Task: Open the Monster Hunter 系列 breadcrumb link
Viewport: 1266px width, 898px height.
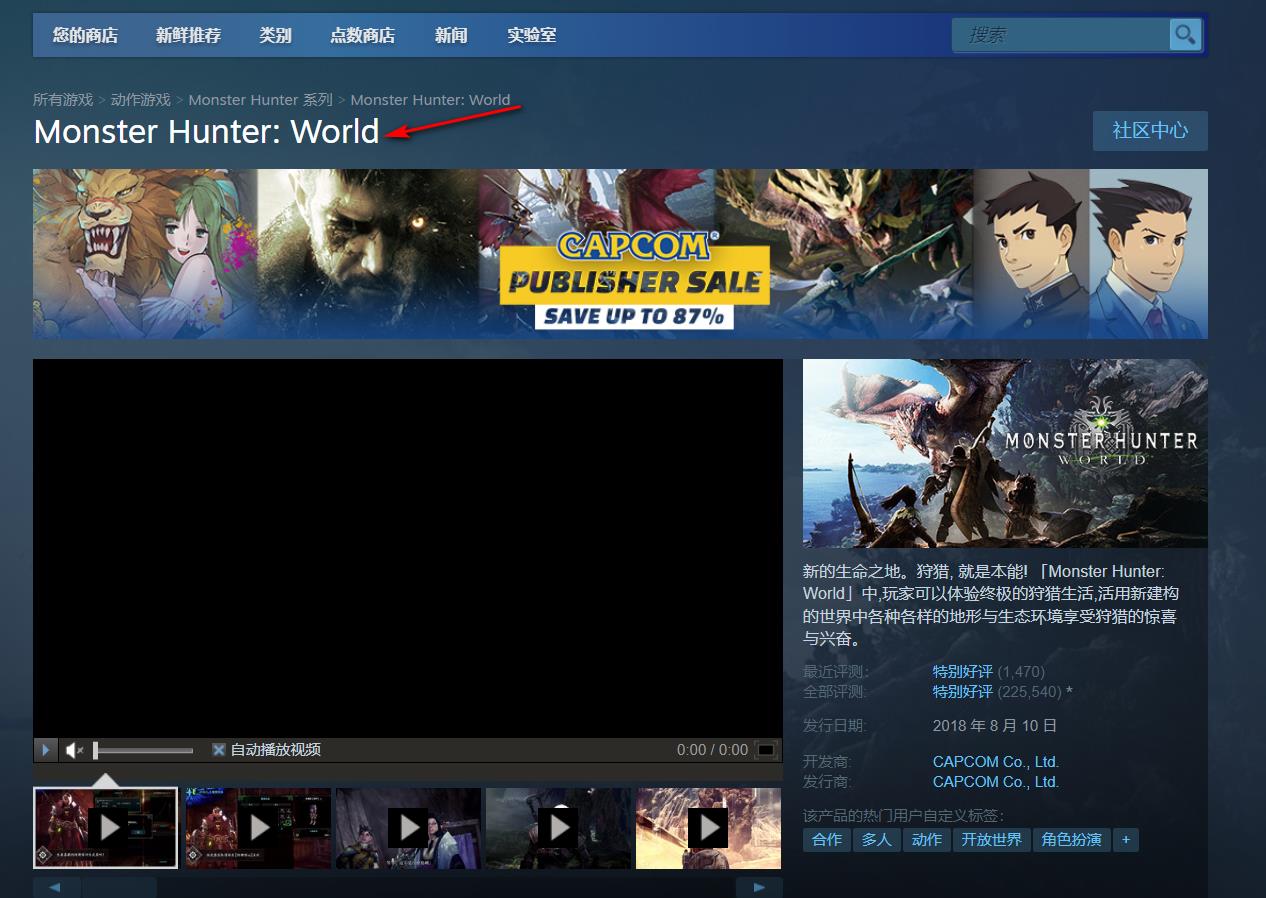Action: point(260,100)
